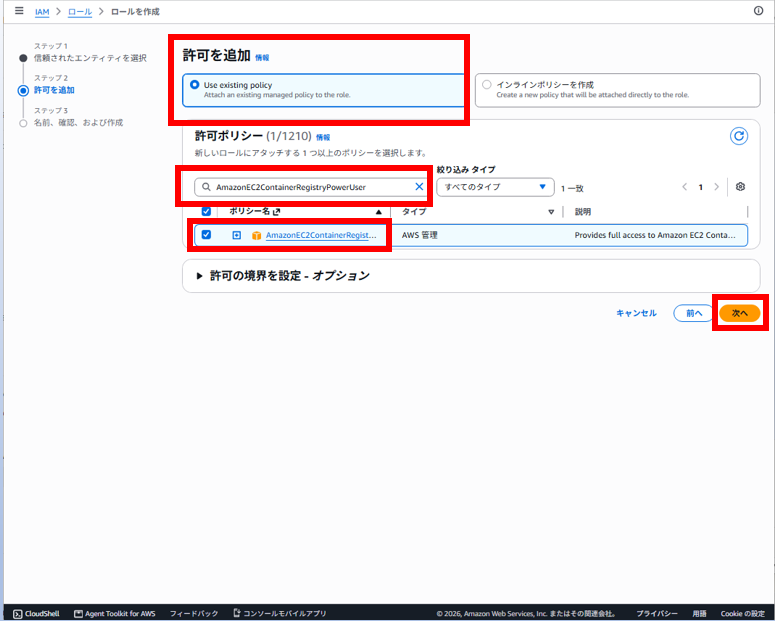The image size is (775, 621).
Task: Click the 説明 column header
Action: (583, 212)
